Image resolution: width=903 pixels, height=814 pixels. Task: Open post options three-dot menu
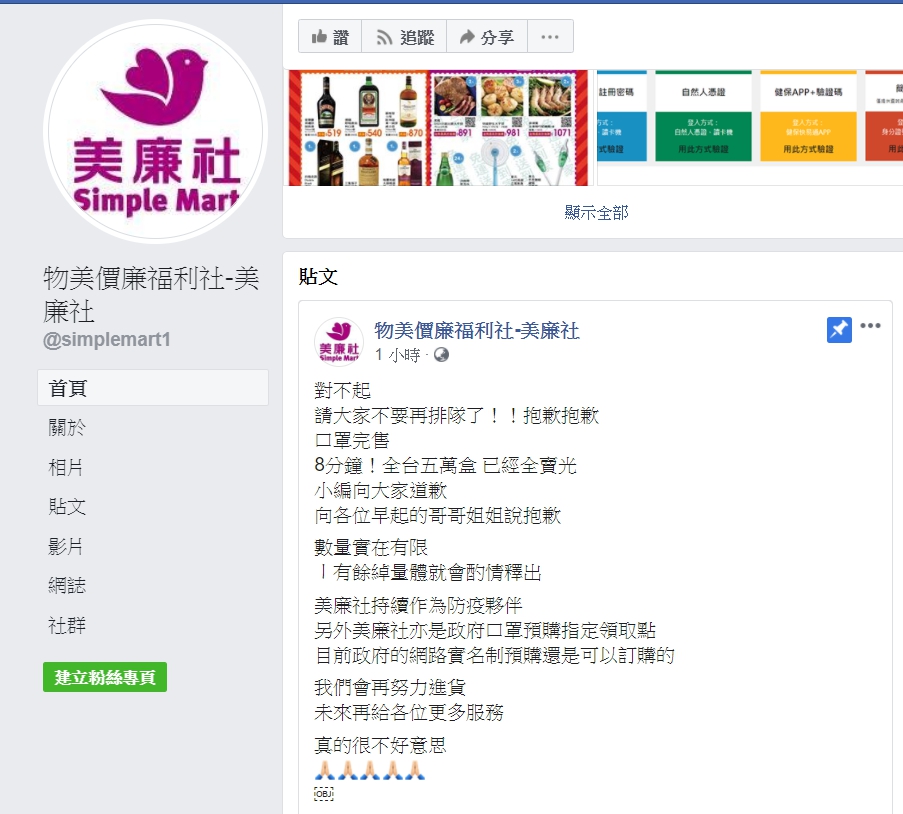point(870,326)
